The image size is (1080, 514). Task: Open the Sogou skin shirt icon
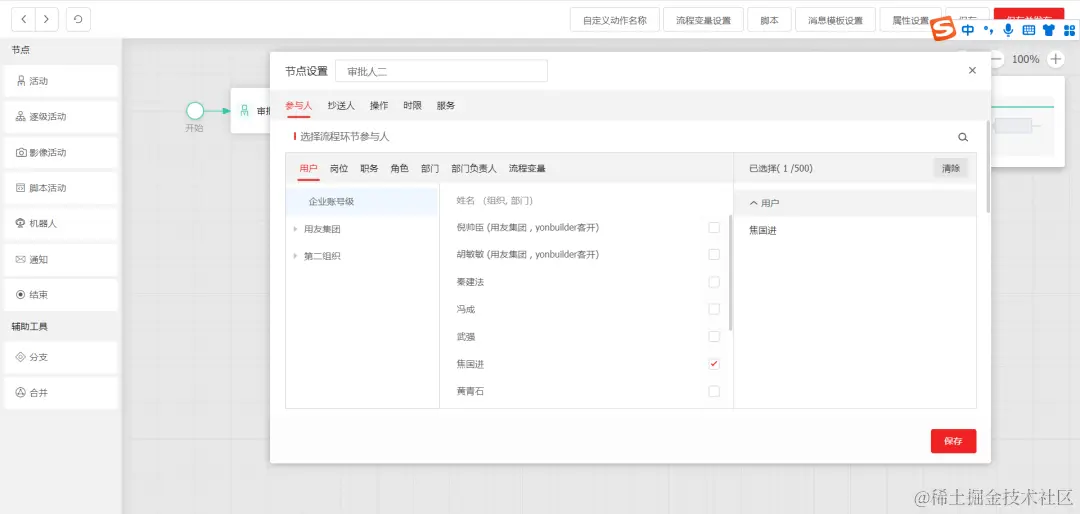(x=1049, y=30)
